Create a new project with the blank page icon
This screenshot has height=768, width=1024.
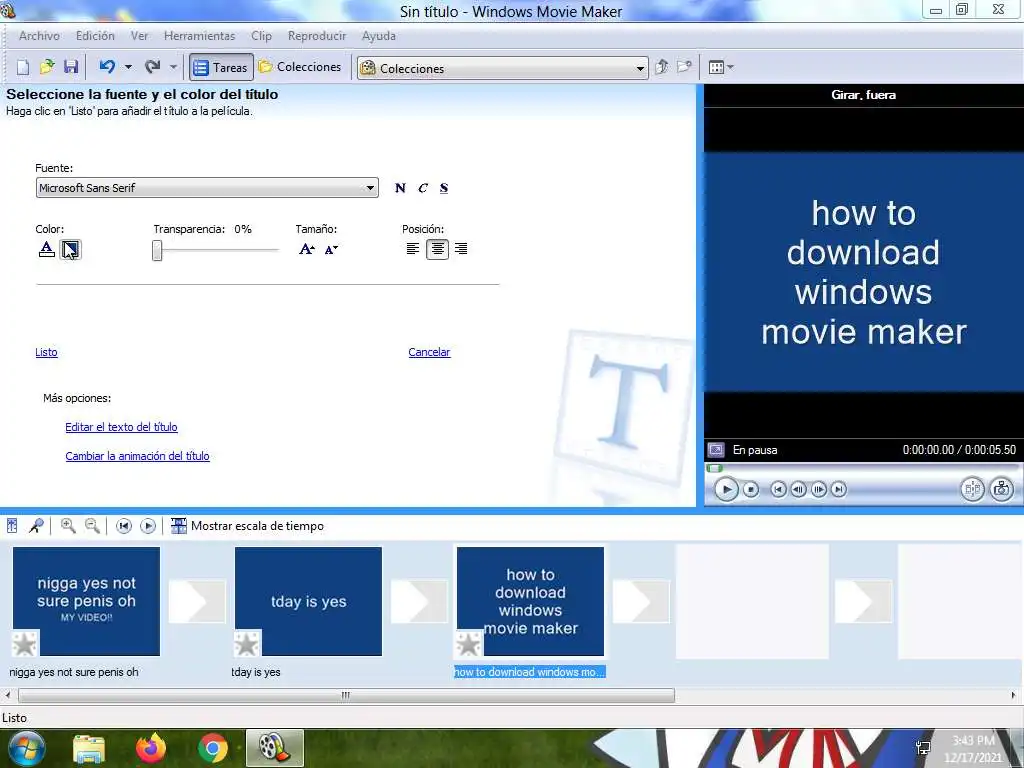click(x=23, y=67)
